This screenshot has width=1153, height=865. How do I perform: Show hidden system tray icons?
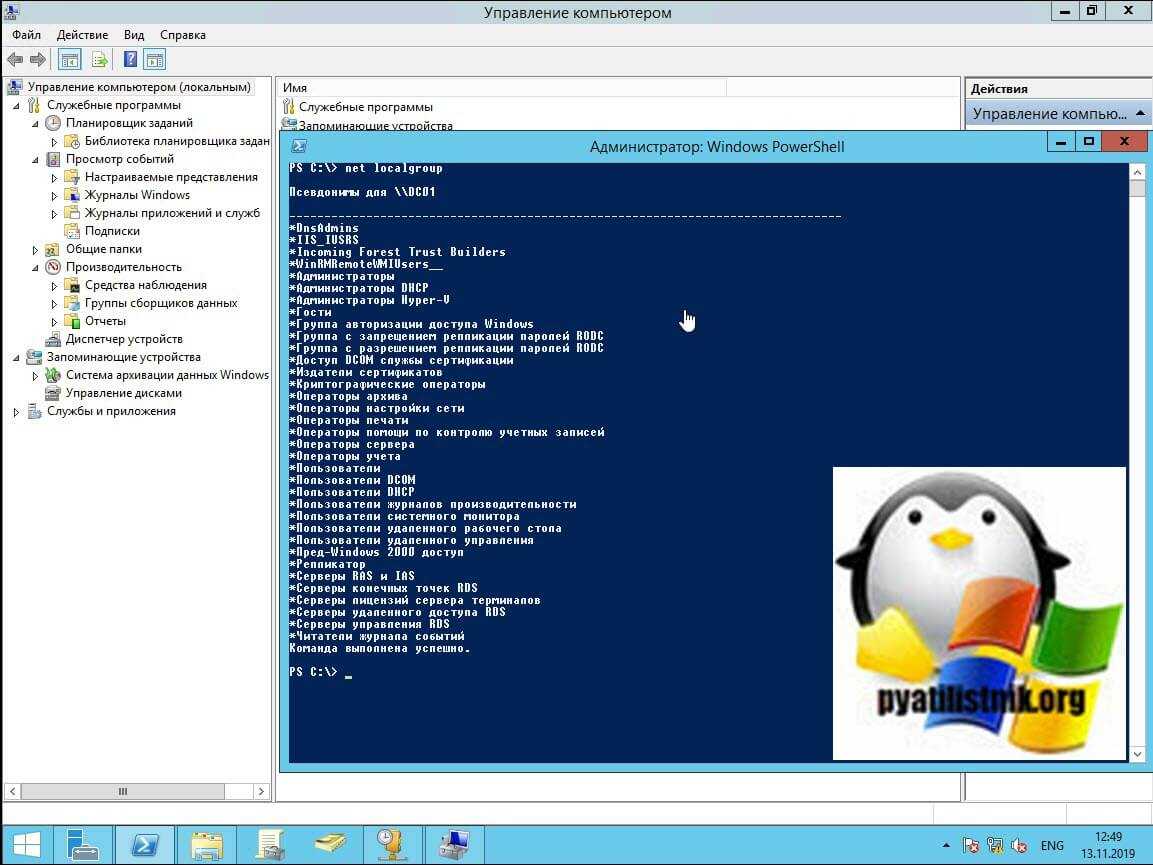[x=945, y=846]
